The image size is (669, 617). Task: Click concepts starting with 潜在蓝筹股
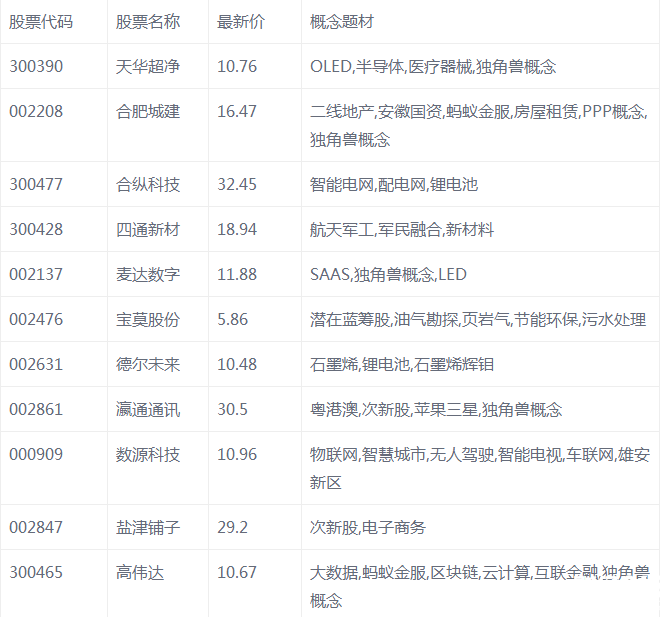[478, 320]
